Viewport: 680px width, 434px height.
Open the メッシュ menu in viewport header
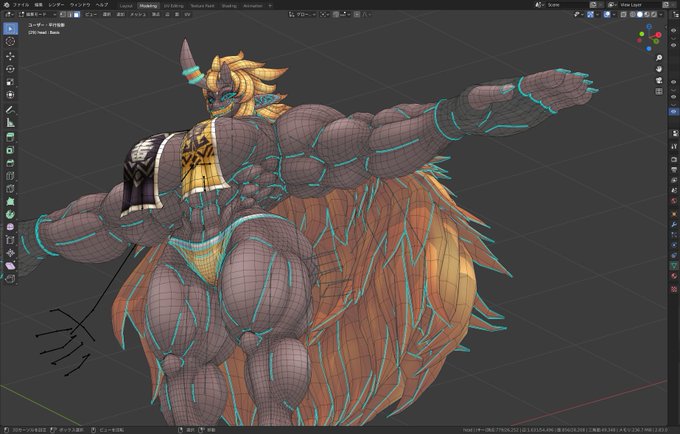[x=138, y=14]
